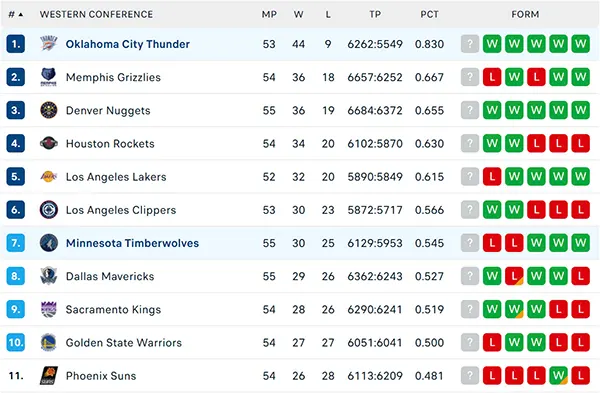Click the Houston Rockets team logo
Viewport: 600px width, 393px height.
49,144
